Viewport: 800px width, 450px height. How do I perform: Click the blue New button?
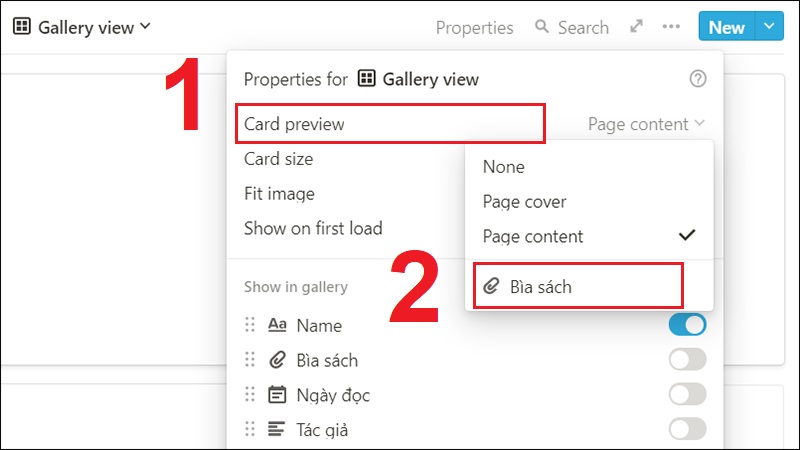click(x=726, y=27)
